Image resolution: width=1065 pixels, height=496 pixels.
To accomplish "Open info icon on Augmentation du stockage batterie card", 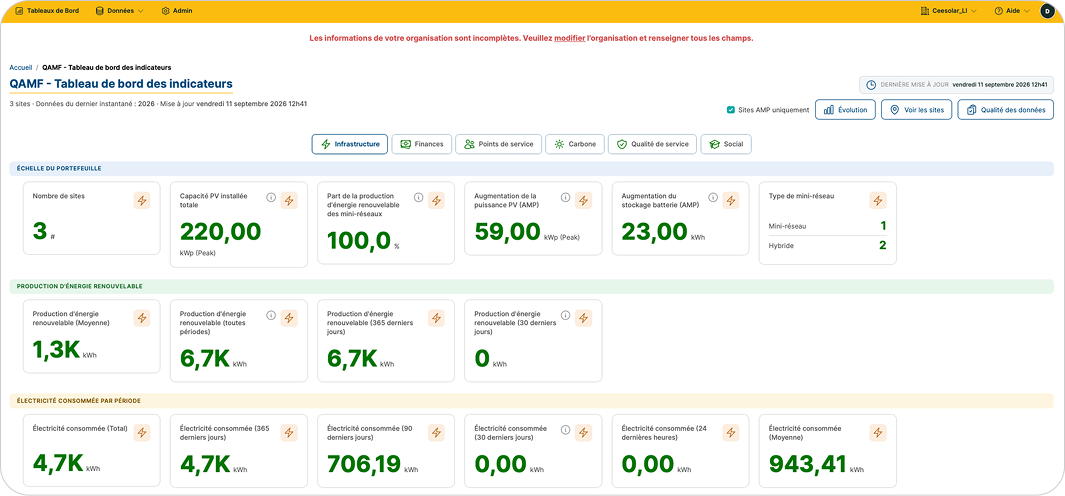I will pos(712,198).
